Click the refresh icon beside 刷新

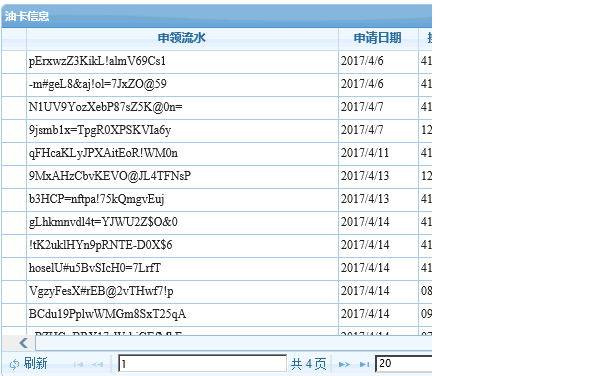[14, 365]
